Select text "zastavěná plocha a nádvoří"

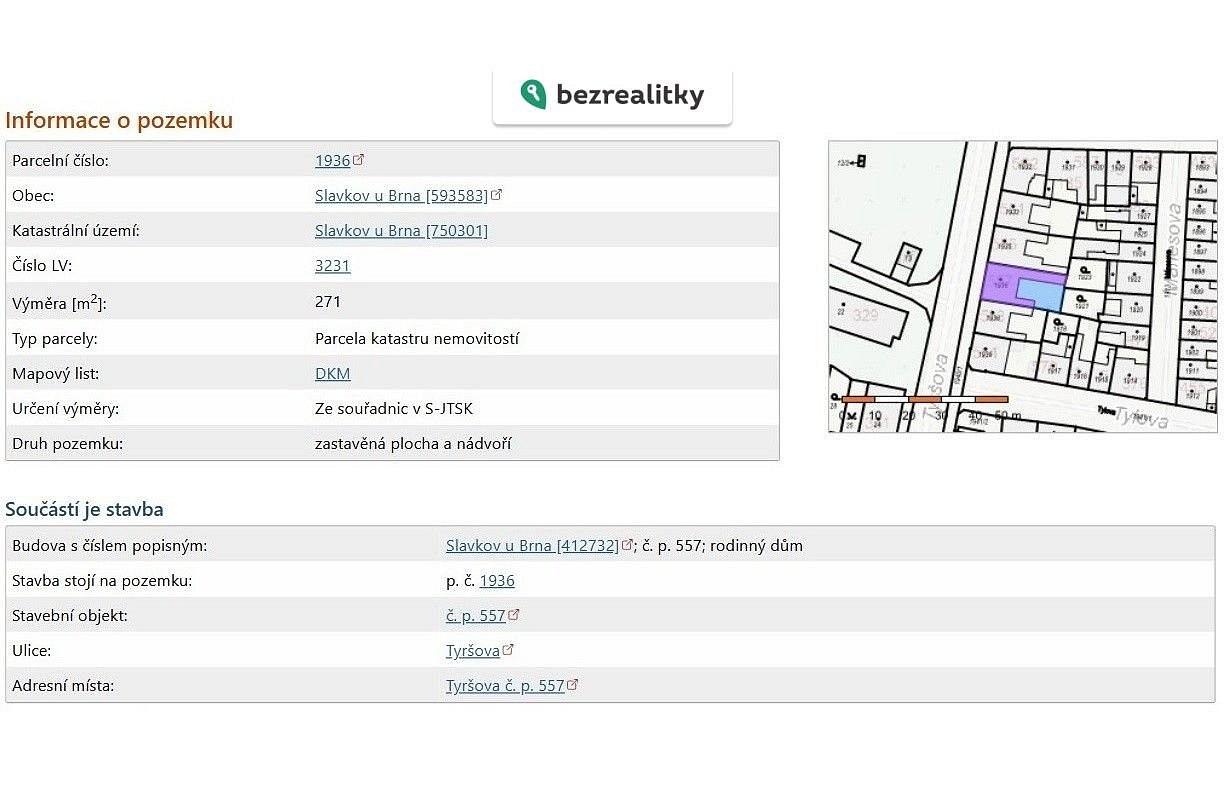[x=413, y=444]
